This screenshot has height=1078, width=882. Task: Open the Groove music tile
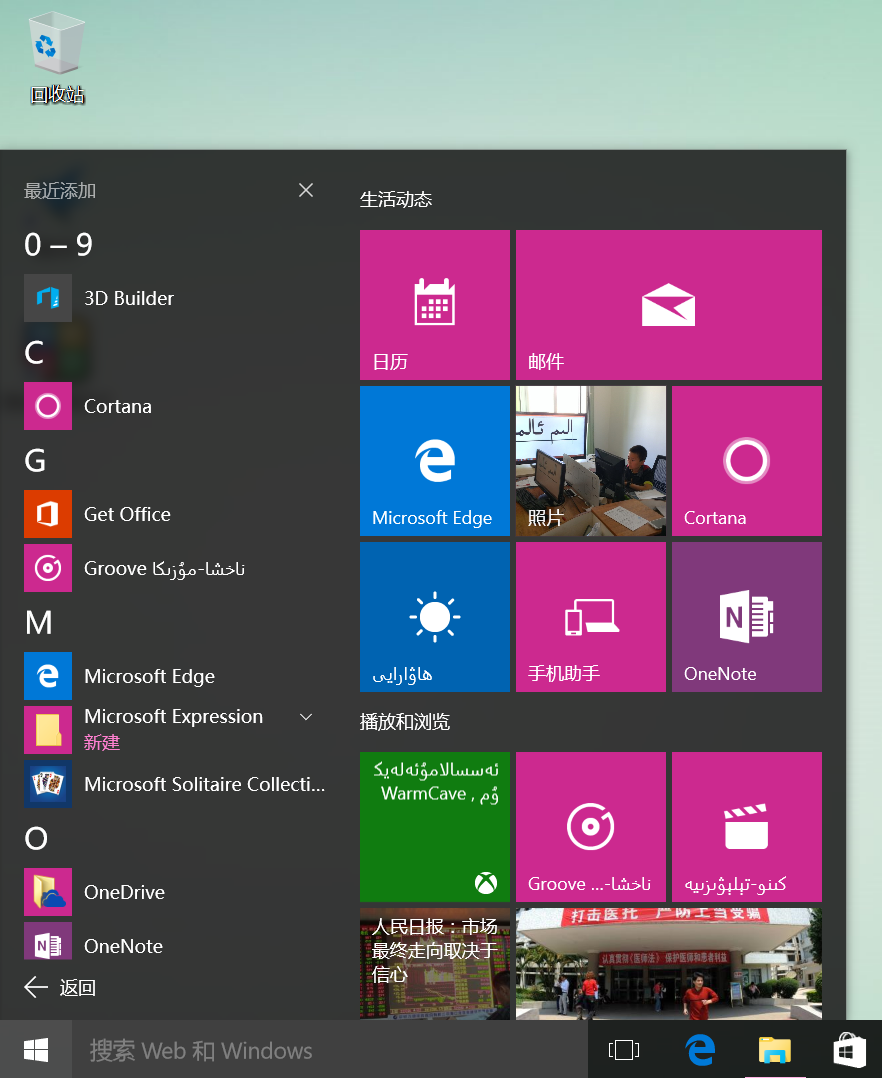click(591, 826)
